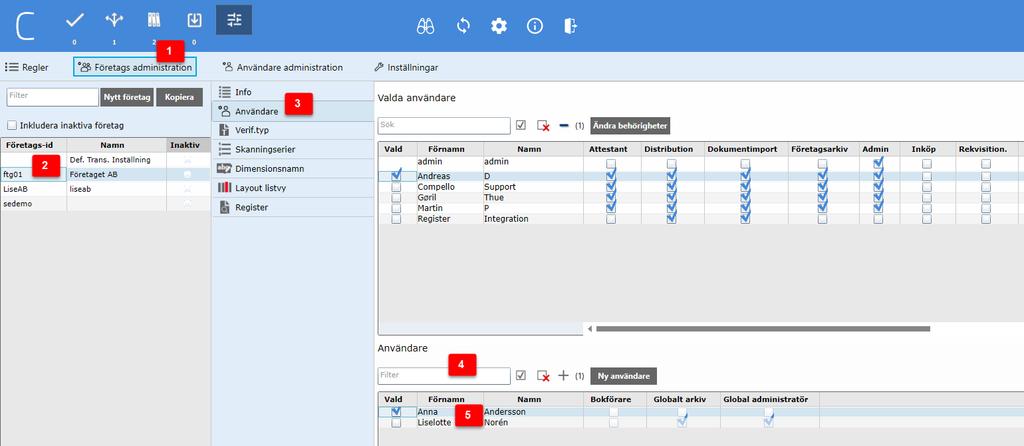
Task: Sort by Attestant column header
Action: point(611,149)
